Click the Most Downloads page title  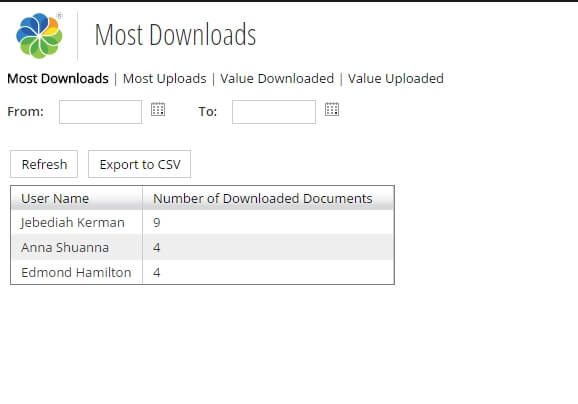point(175,35)
